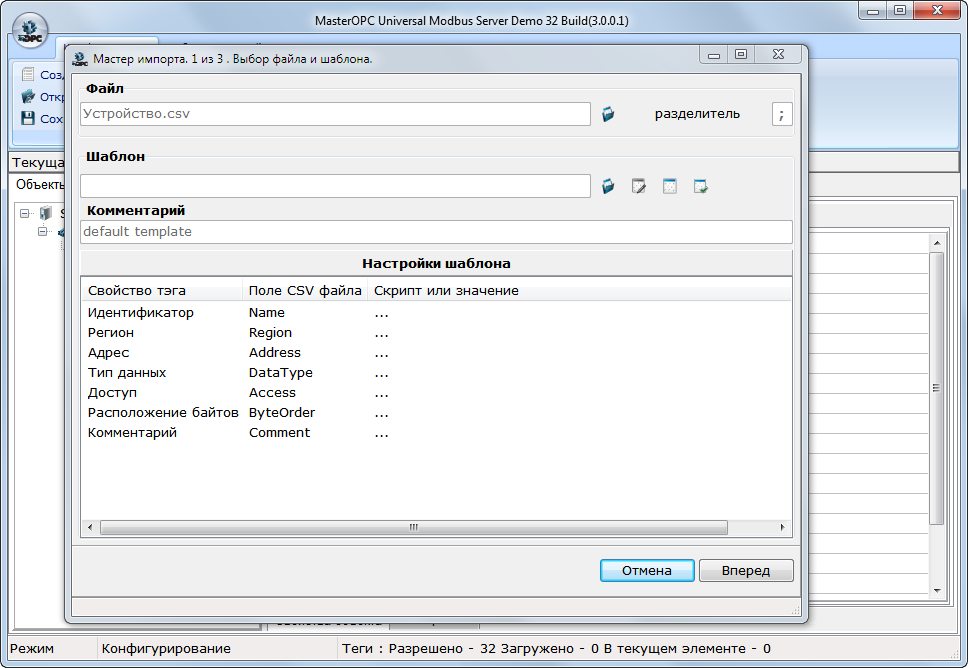Close the import wizard dialog

point(778,54)
